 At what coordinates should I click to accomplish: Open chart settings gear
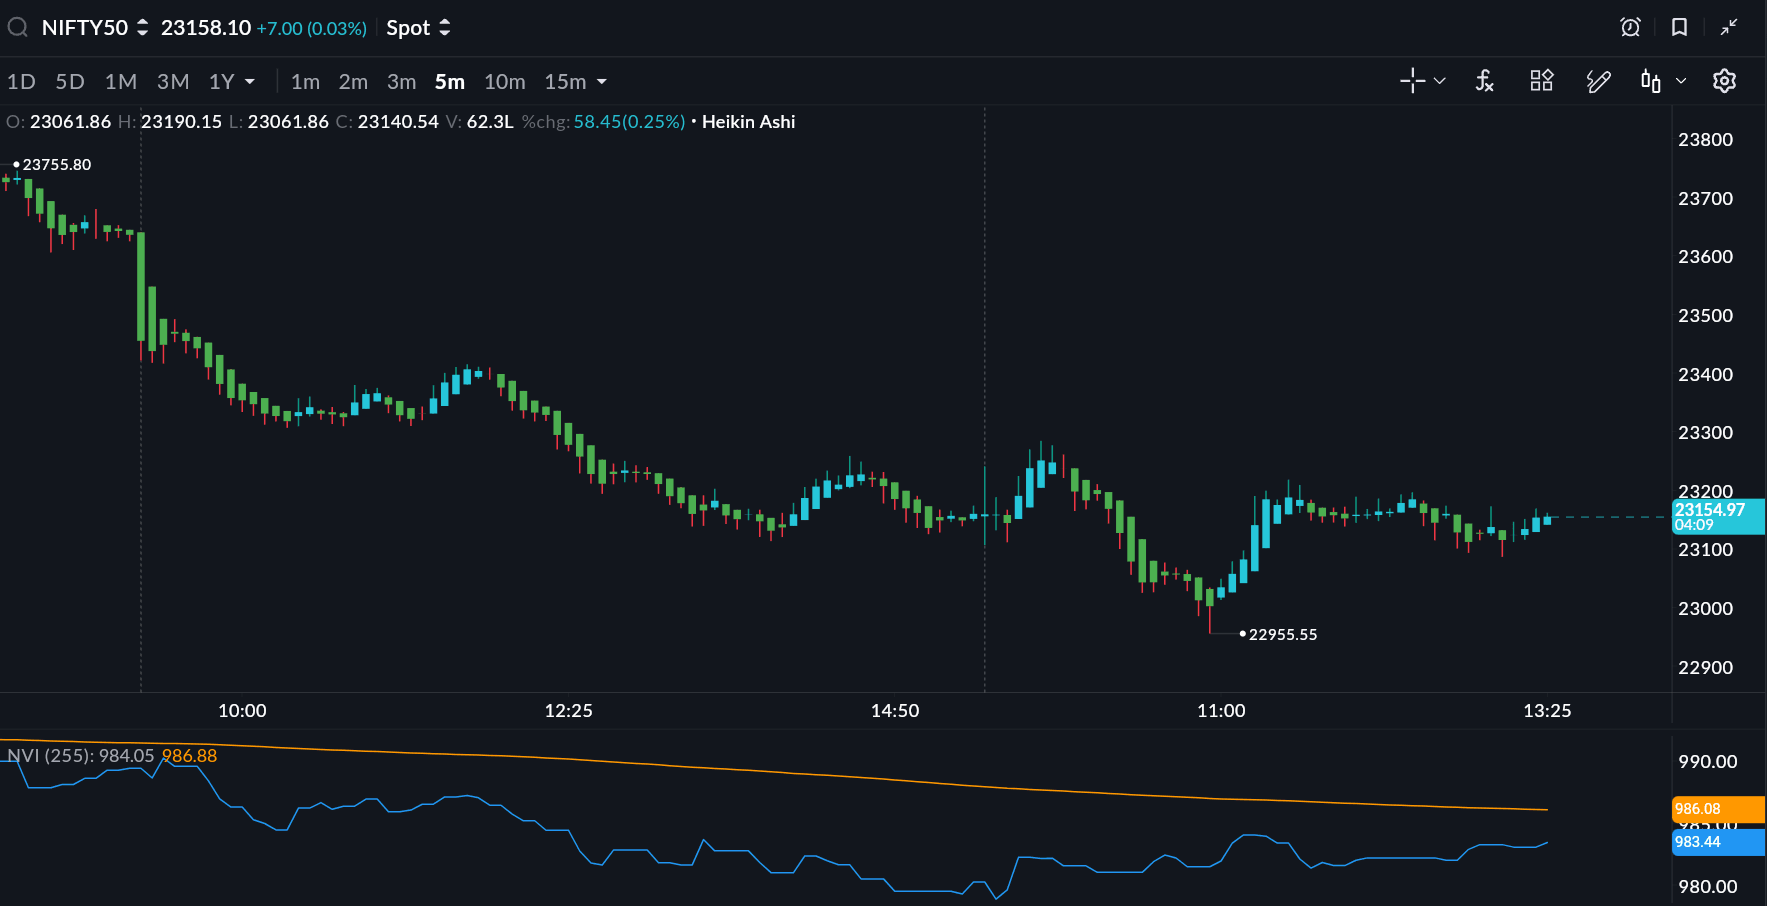point(1724,81)
